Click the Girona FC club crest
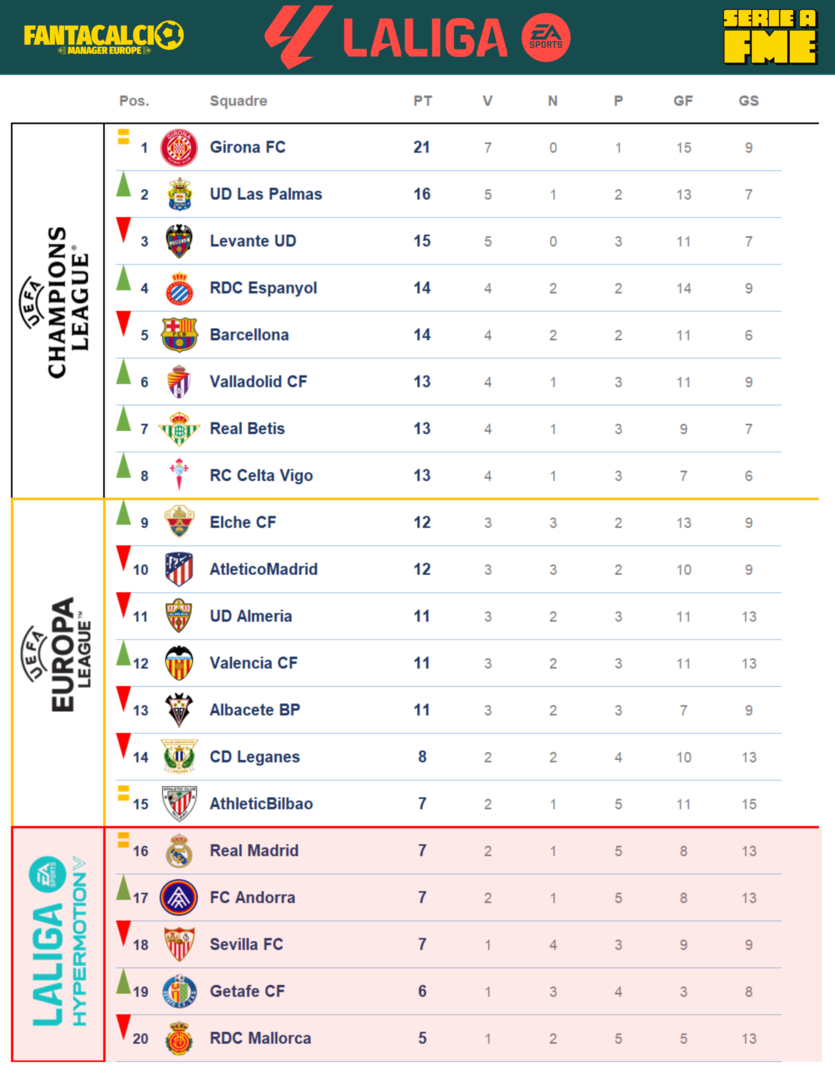Image resolution: width=835 pixels, height=1080 pixels. click(179, 148)
